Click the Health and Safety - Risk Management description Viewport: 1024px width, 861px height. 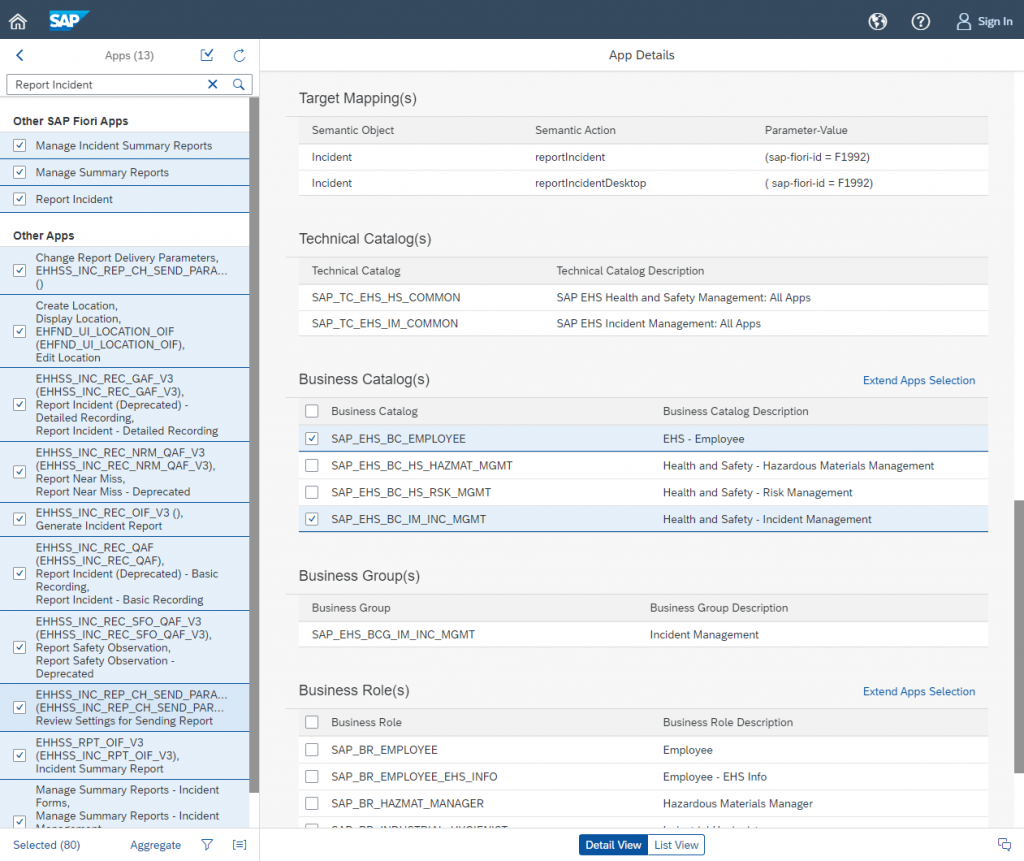pyautogui.click(x=758, y=492)
